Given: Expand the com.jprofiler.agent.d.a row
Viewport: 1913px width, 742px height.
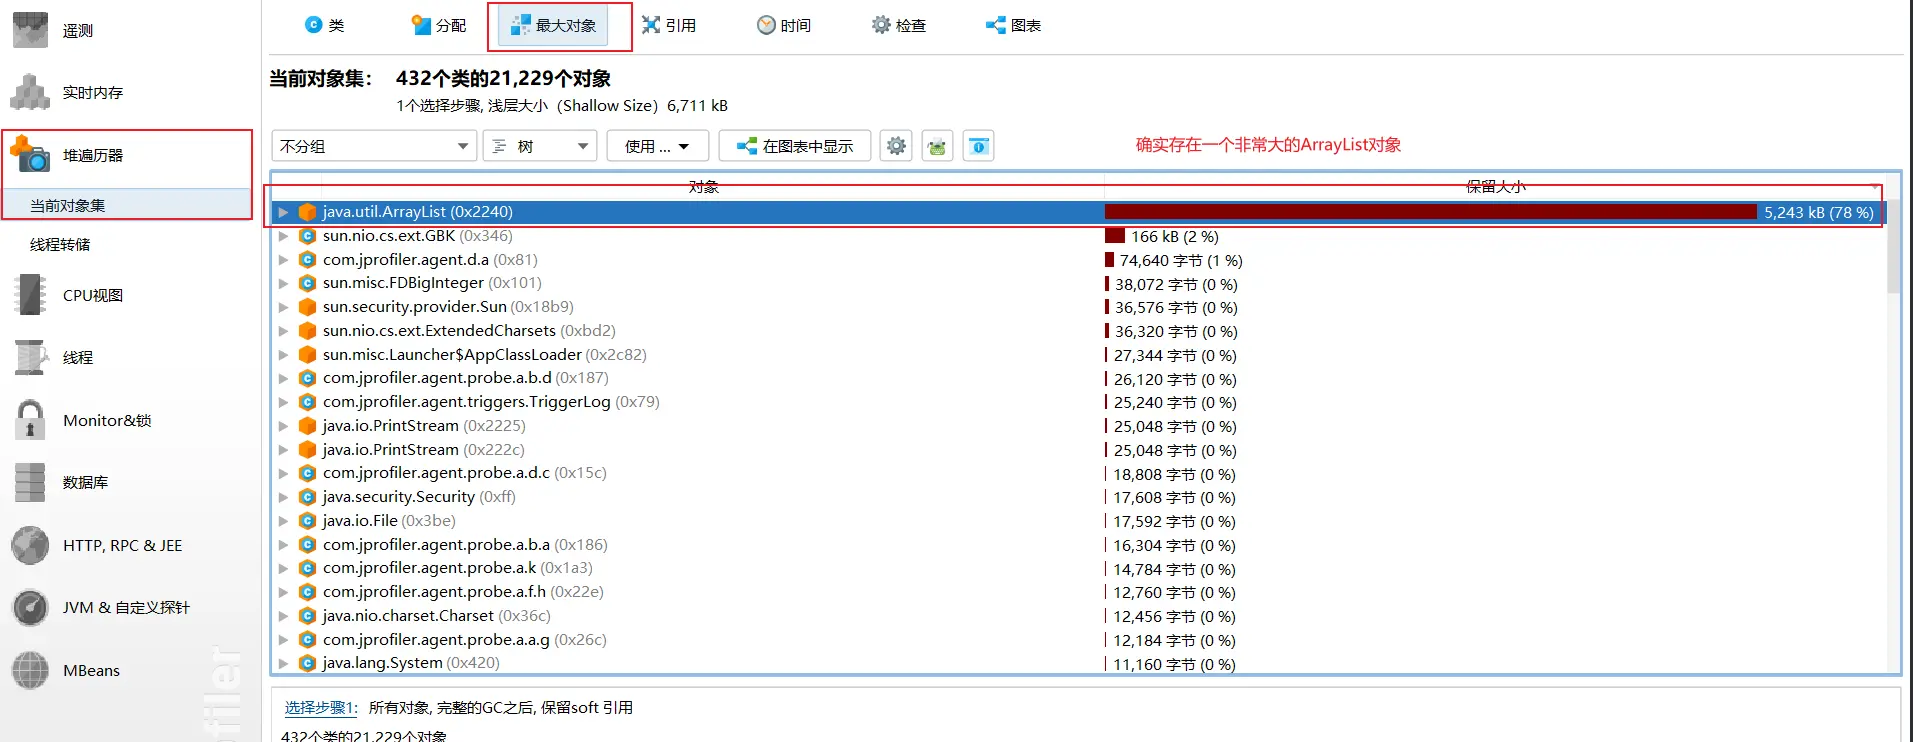Looking at the screenshot, I should (x=284, y=260).
